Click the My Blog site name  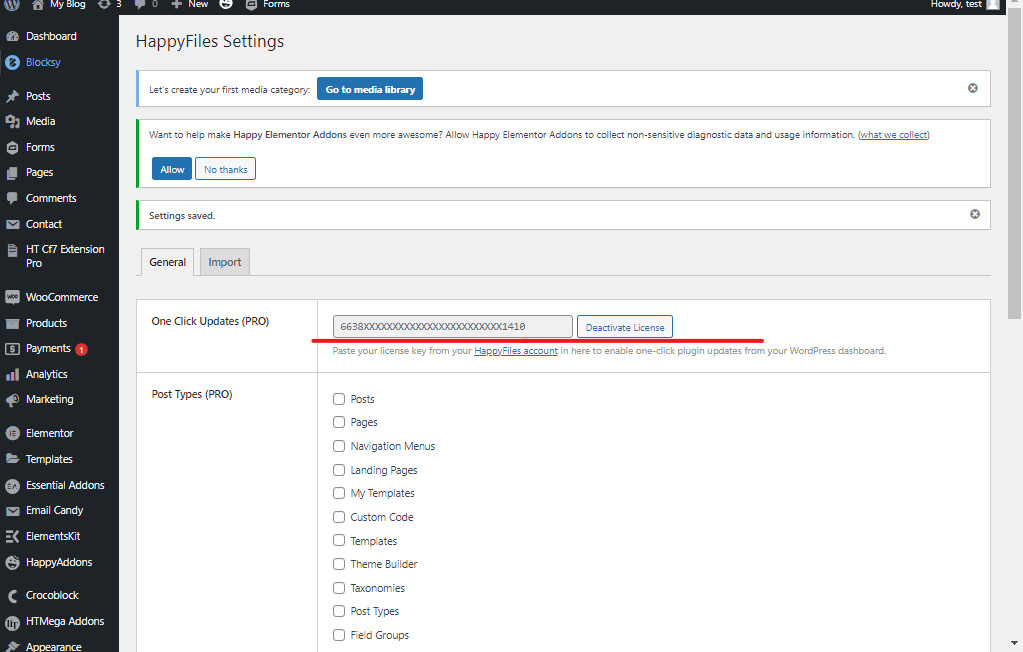(68, 5)
